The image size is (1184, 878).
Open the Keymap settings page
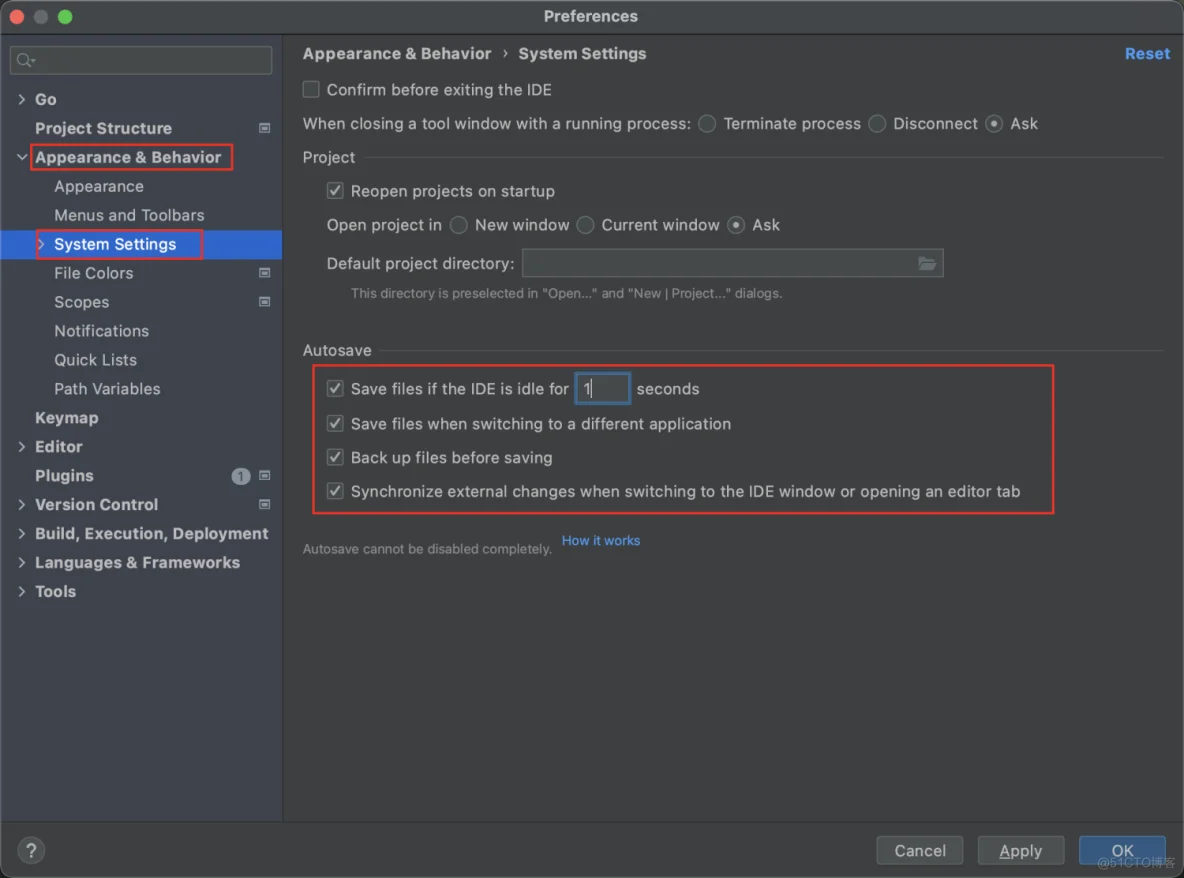[66, 418]
